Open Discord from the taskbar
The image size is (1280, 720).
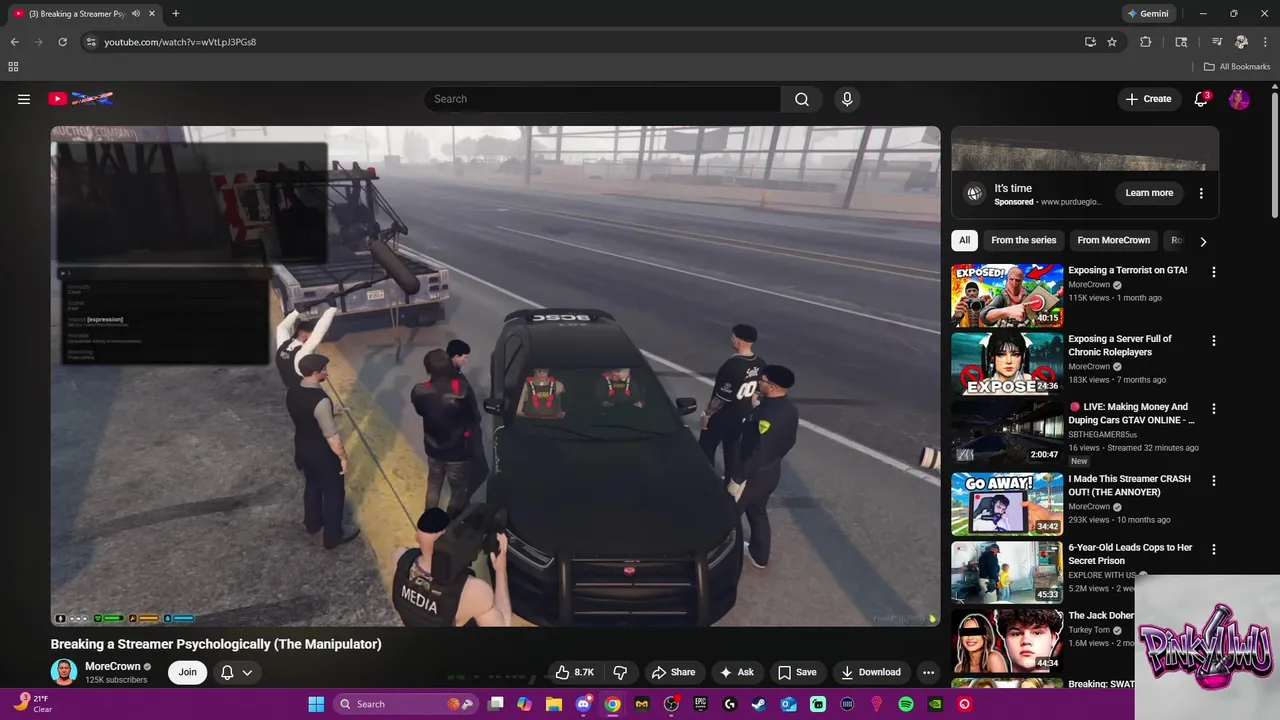tap(584, 704)
